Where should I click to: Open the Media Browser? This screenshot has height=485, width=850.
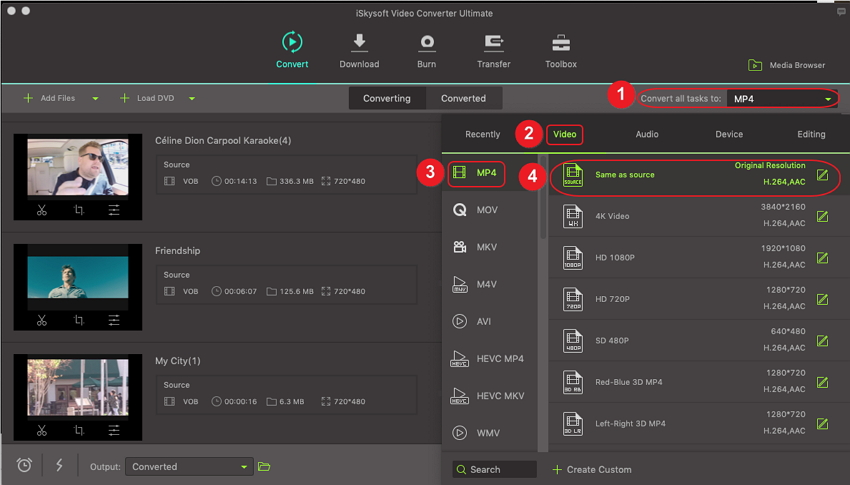pos(786,65)
